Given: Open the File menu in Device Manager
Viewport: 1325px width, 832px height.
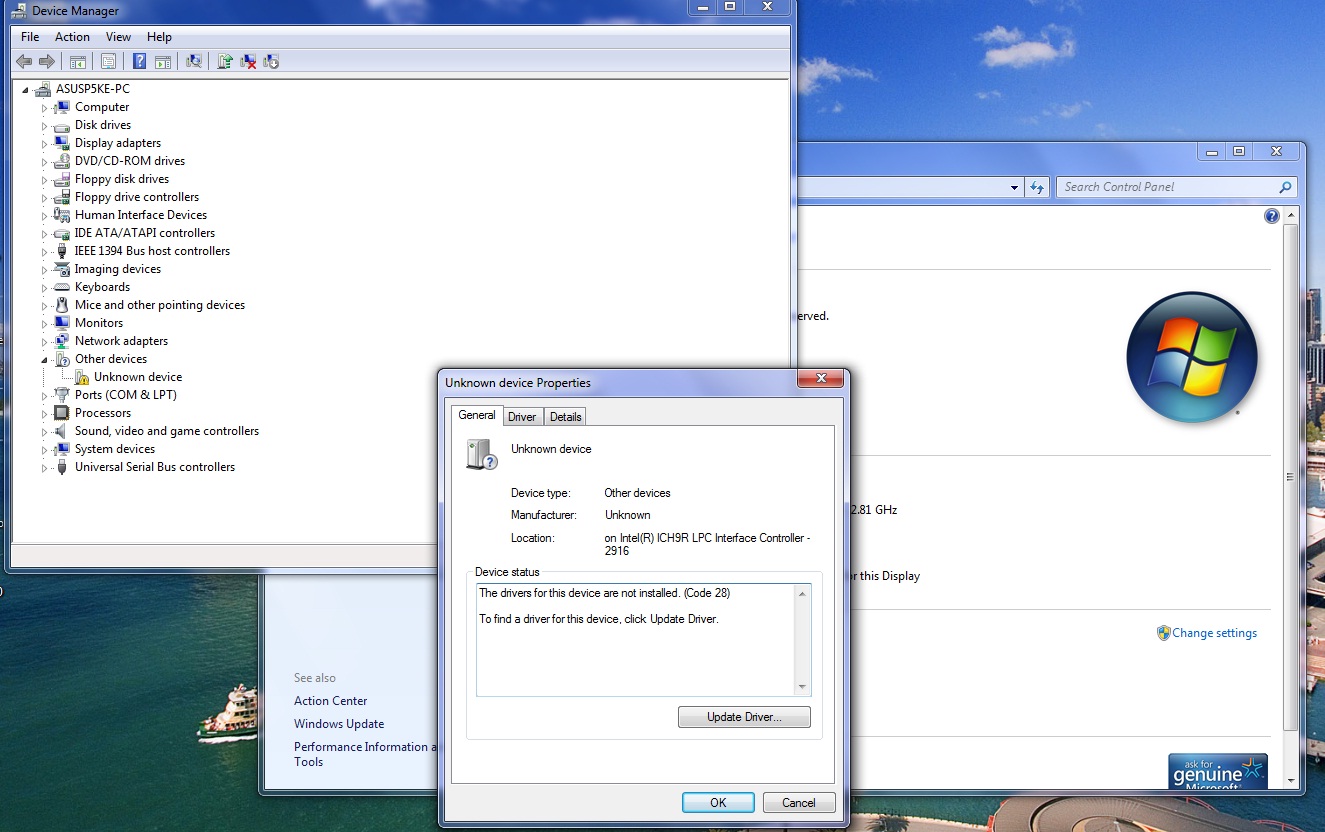Looking at the screenshot, I should 30,37.
